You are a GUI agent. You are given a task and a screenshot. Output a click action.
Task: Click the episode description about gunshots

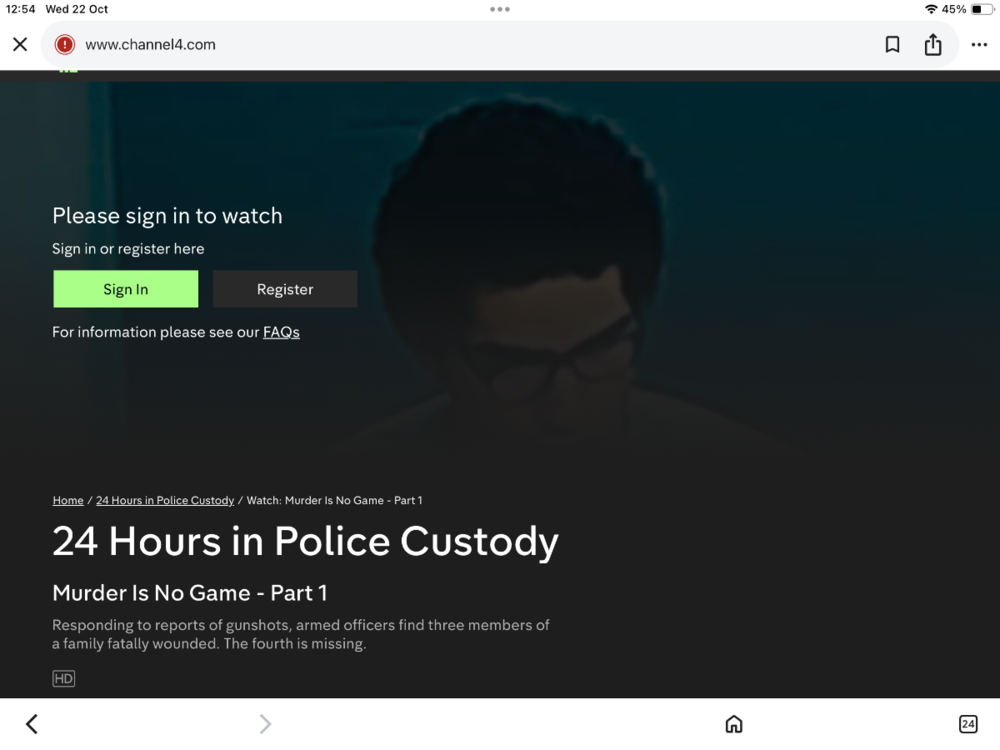[300, 634]
